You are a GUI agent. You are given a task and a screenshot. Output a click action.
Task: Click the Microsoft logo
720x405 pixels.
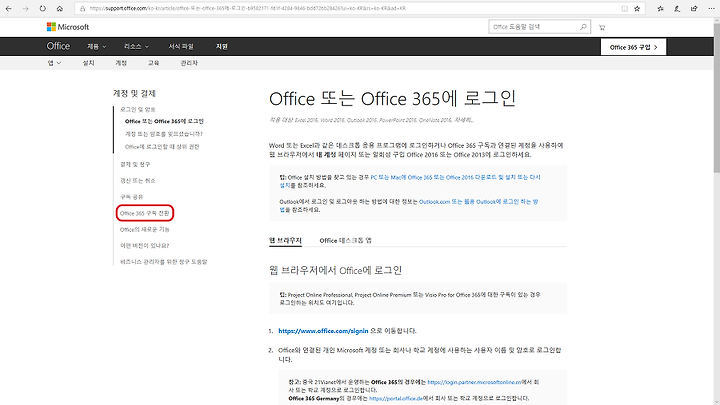[x=68, y=27]
